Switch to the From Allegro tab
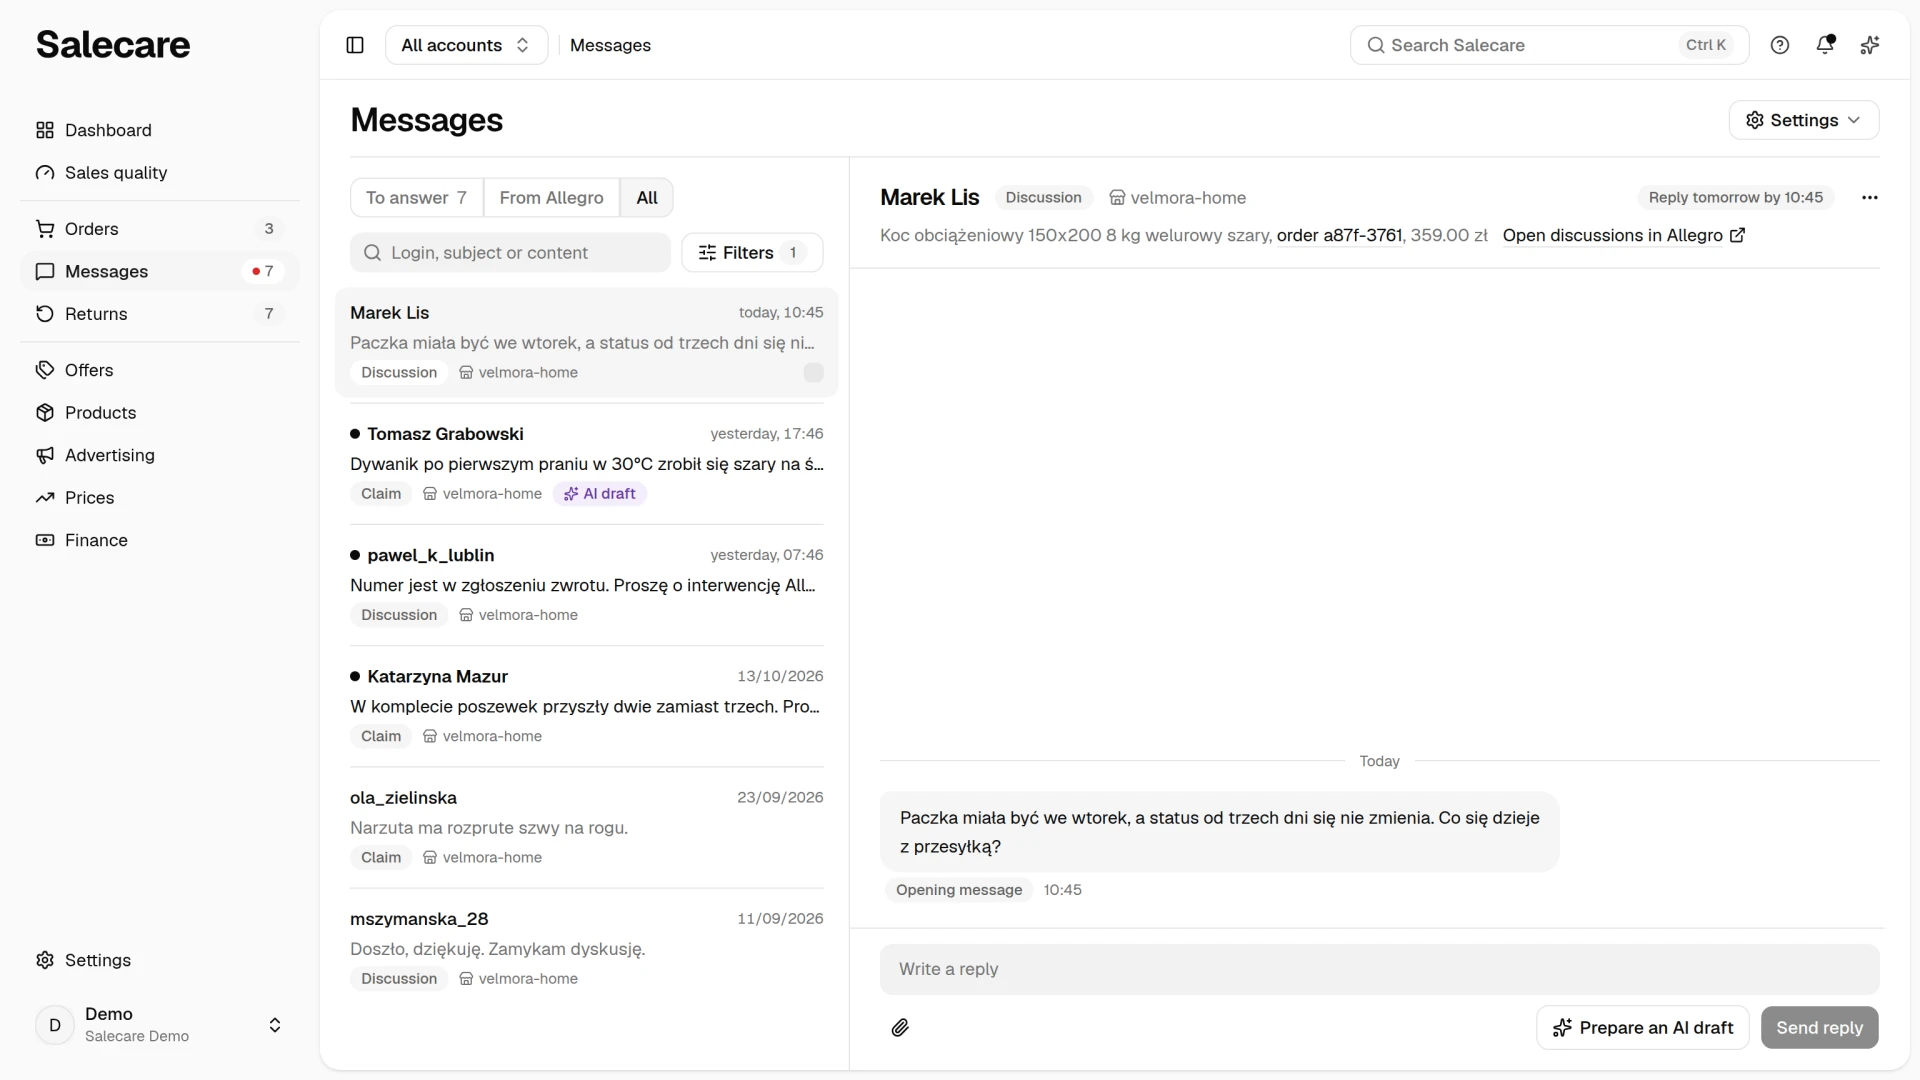Viewport: 1920px width, 1080px height. (552, 198)
